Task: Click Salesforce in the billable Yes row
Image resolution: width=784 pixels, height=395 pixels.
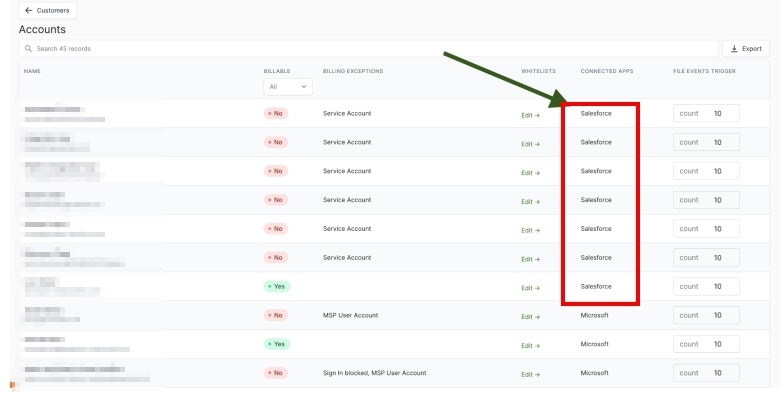Action: click(596, 286)
